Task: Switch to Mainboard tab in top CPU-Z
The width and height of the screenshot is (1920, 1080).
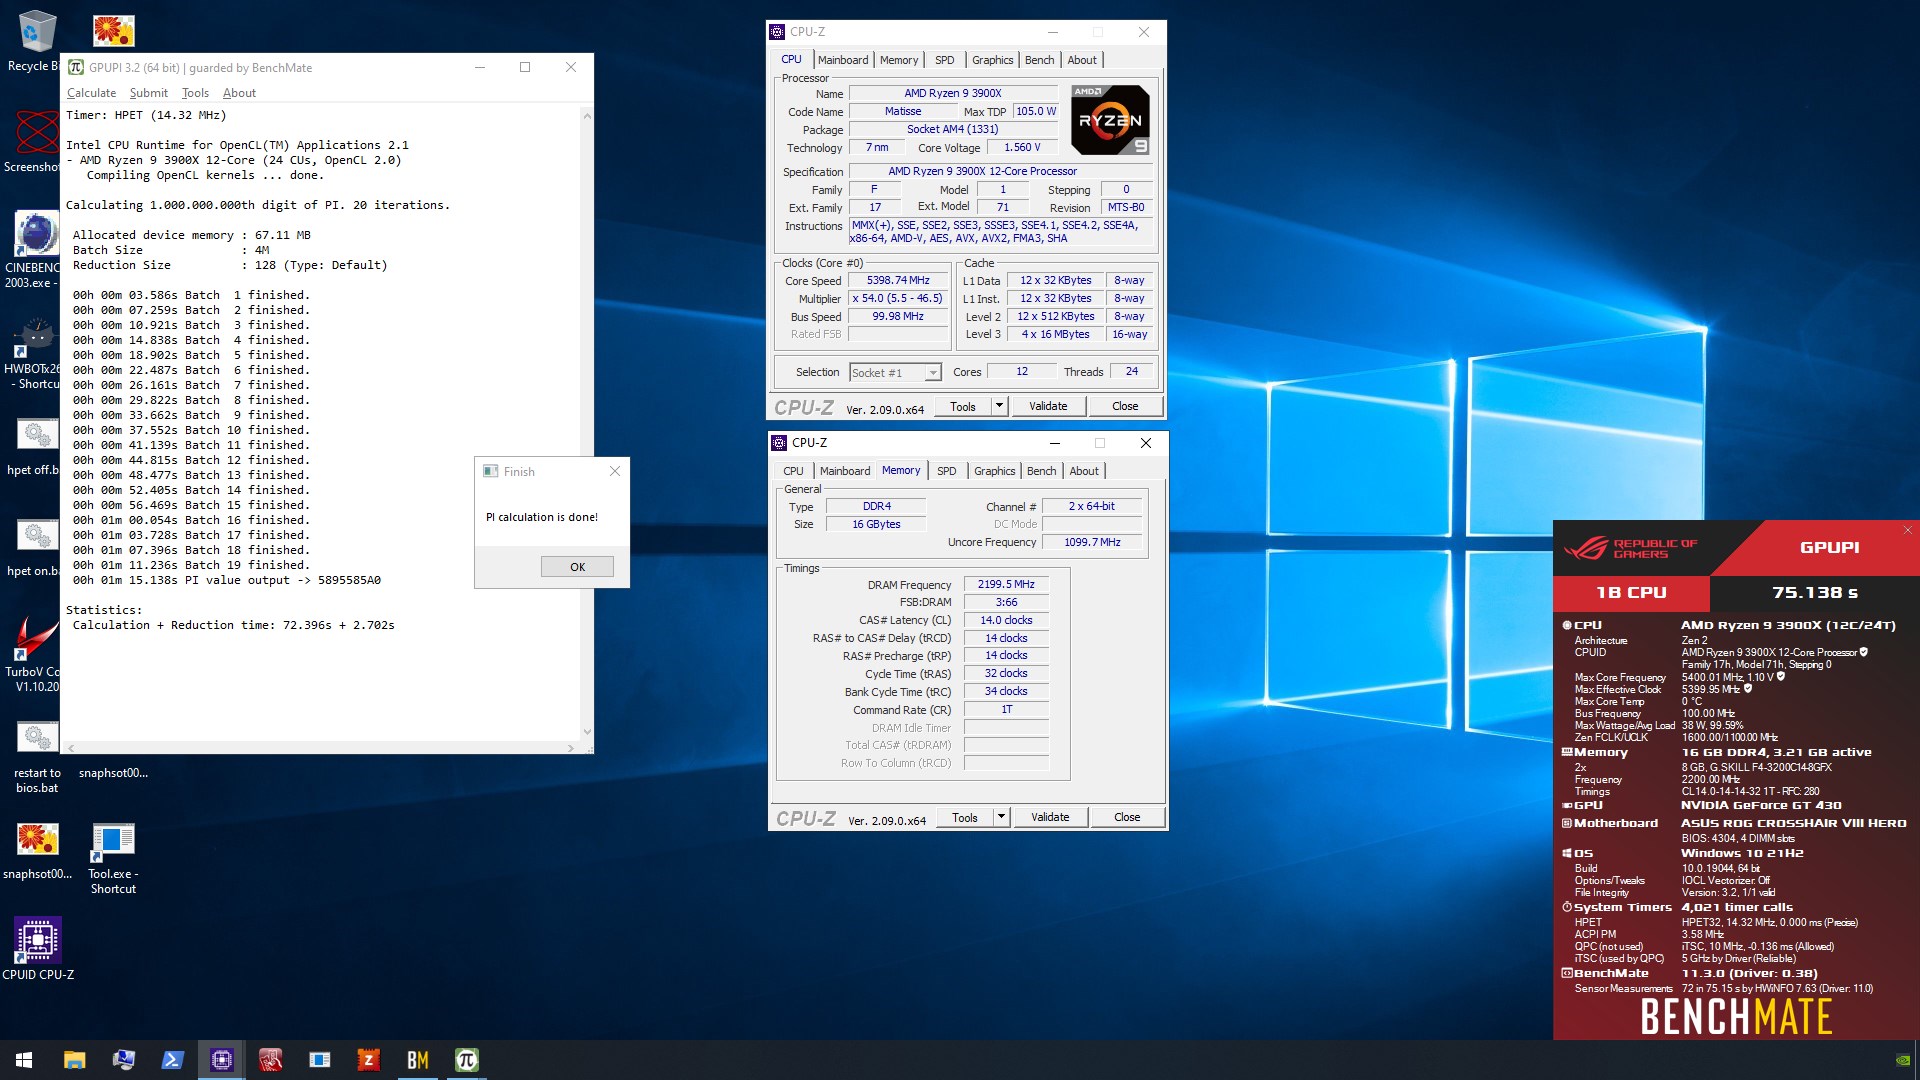Action: pos(842,60)
